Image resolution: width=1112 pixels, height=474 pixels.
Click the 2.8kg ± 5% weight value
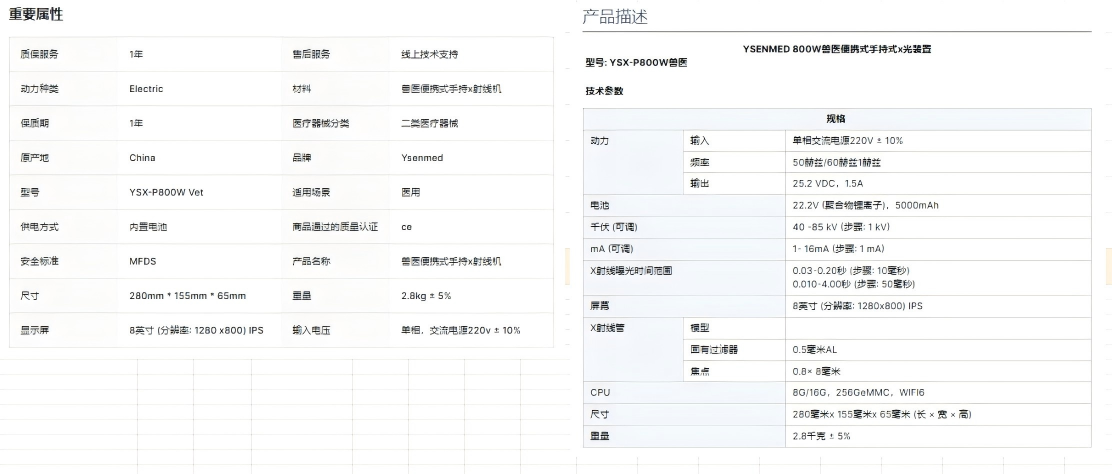tap(426, 296)
